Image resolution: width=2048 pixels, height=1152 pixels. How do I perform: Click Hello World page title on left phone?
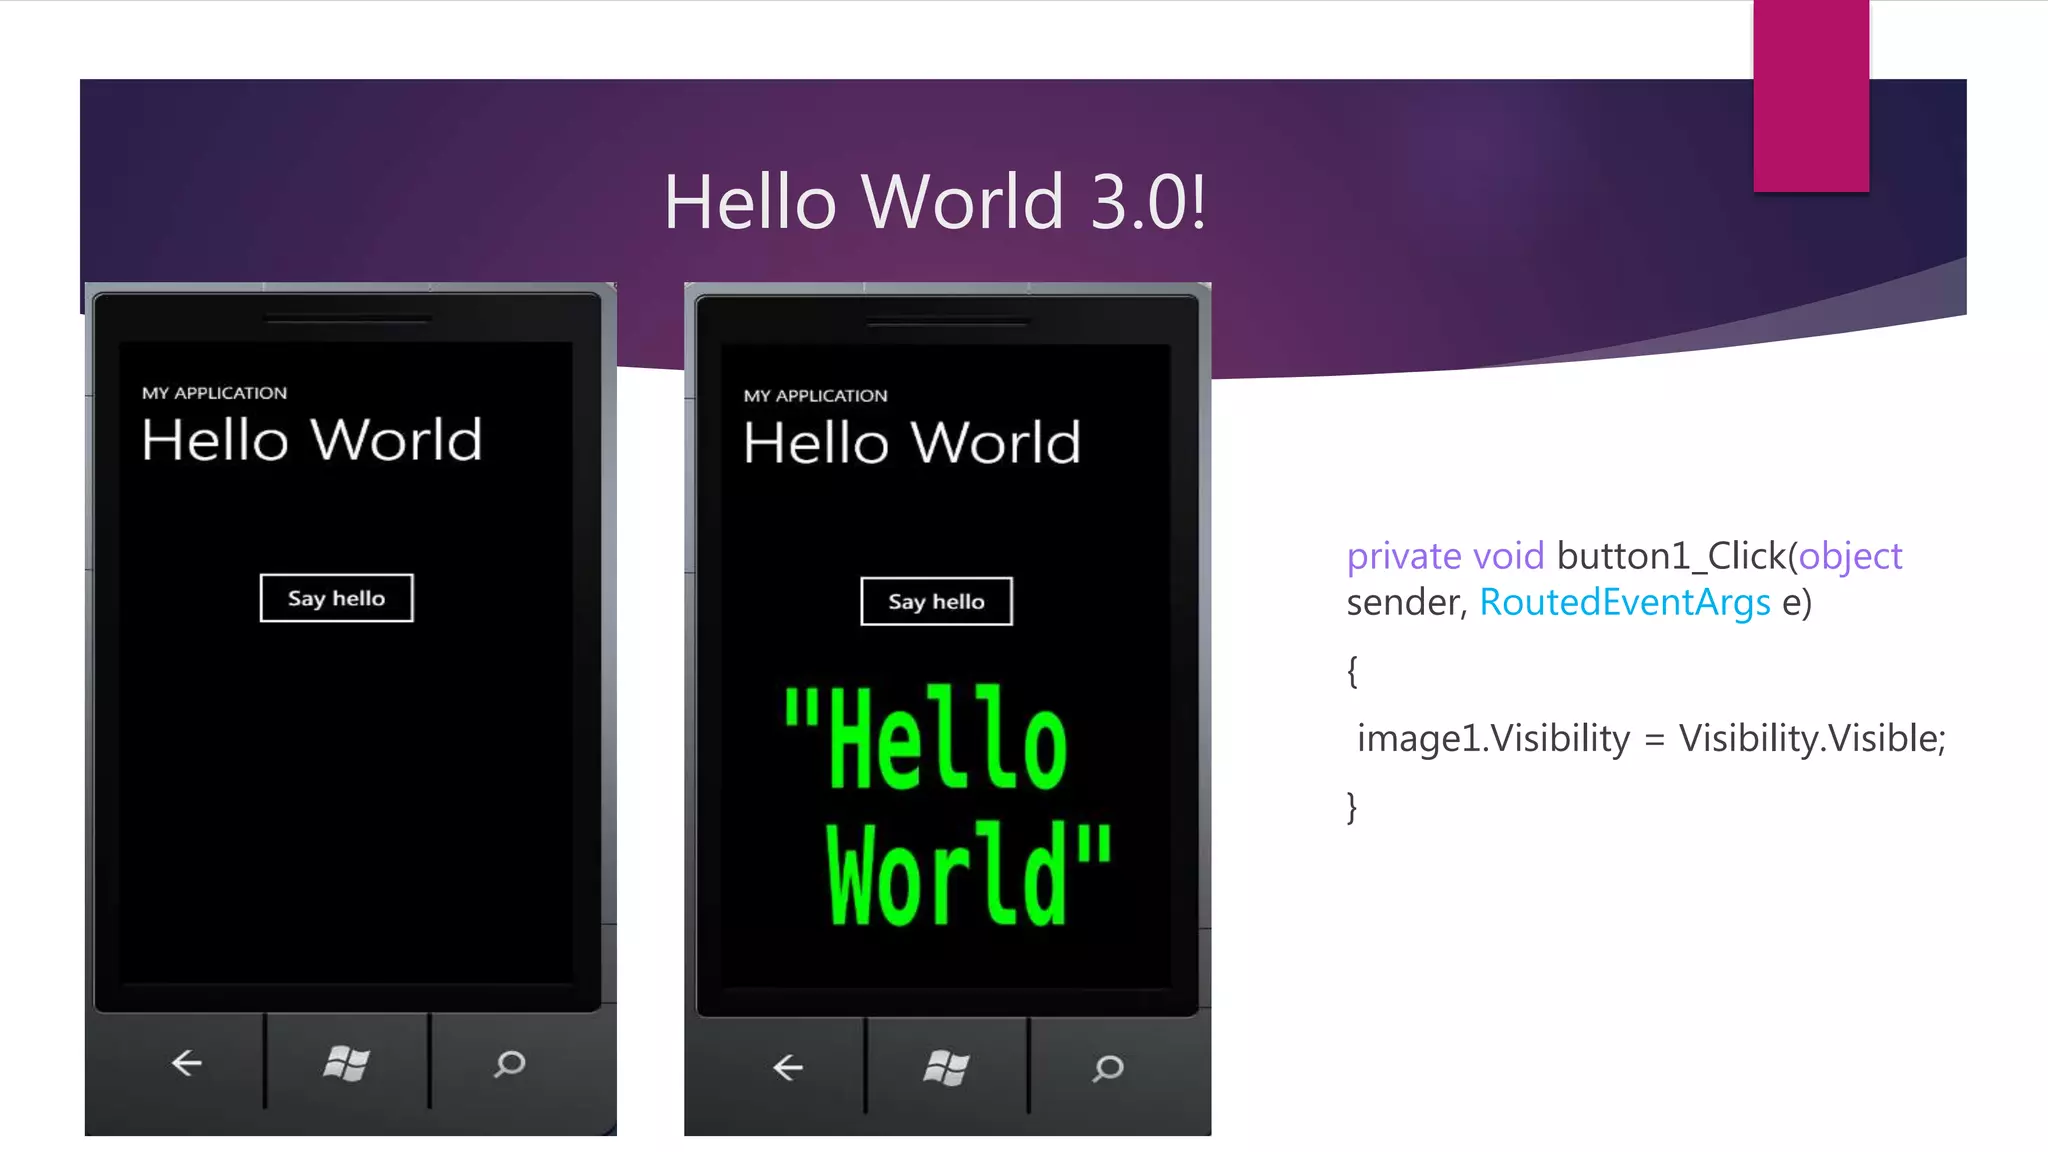[312, 440]
